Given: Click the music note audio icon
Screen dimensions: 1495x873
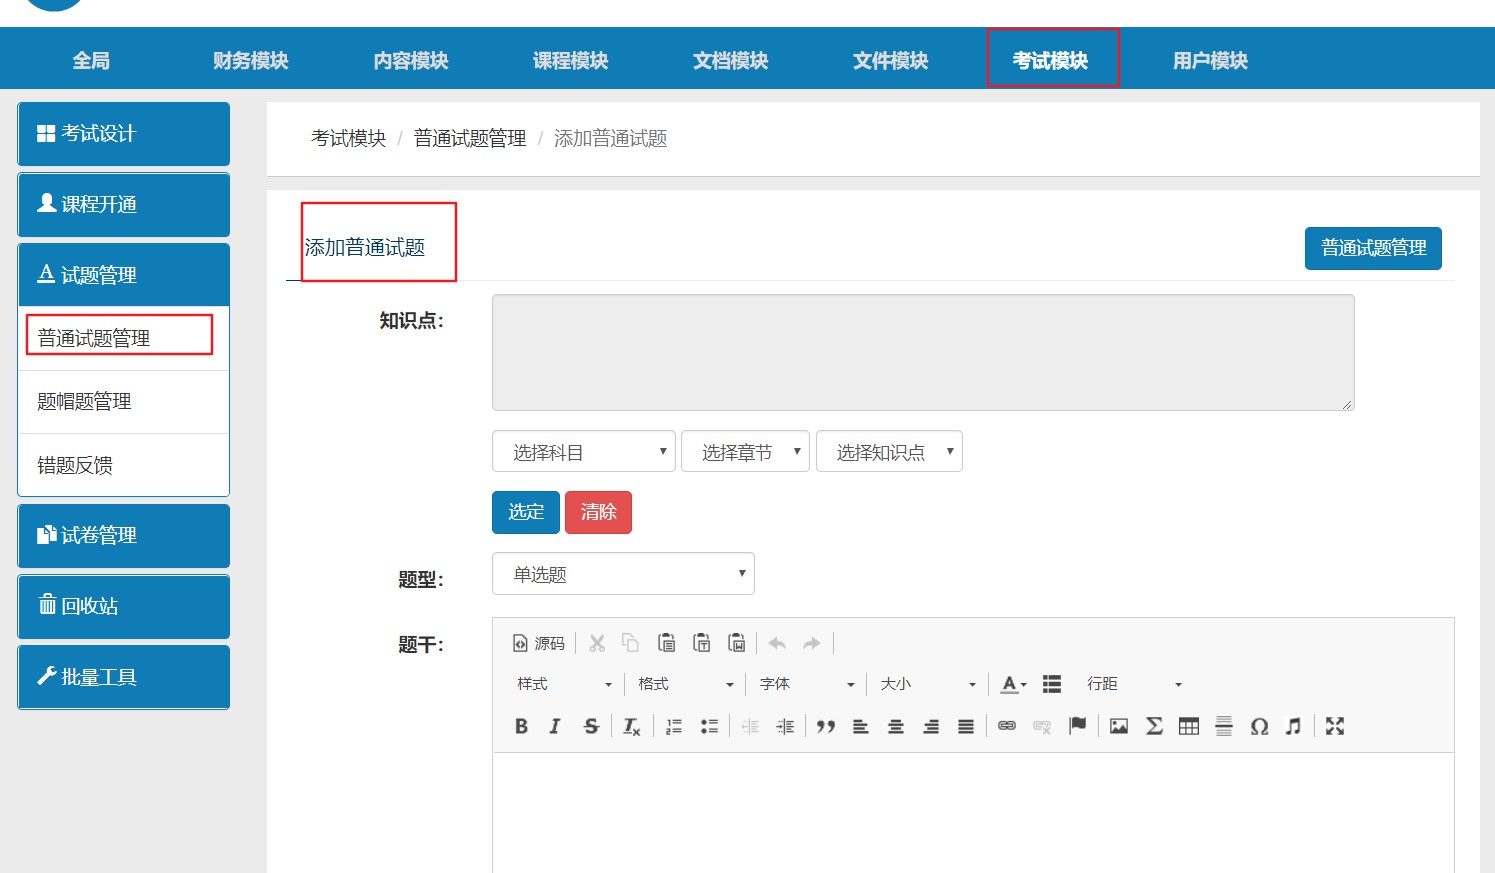Looking at the screenshot, I should point(1293,726).
